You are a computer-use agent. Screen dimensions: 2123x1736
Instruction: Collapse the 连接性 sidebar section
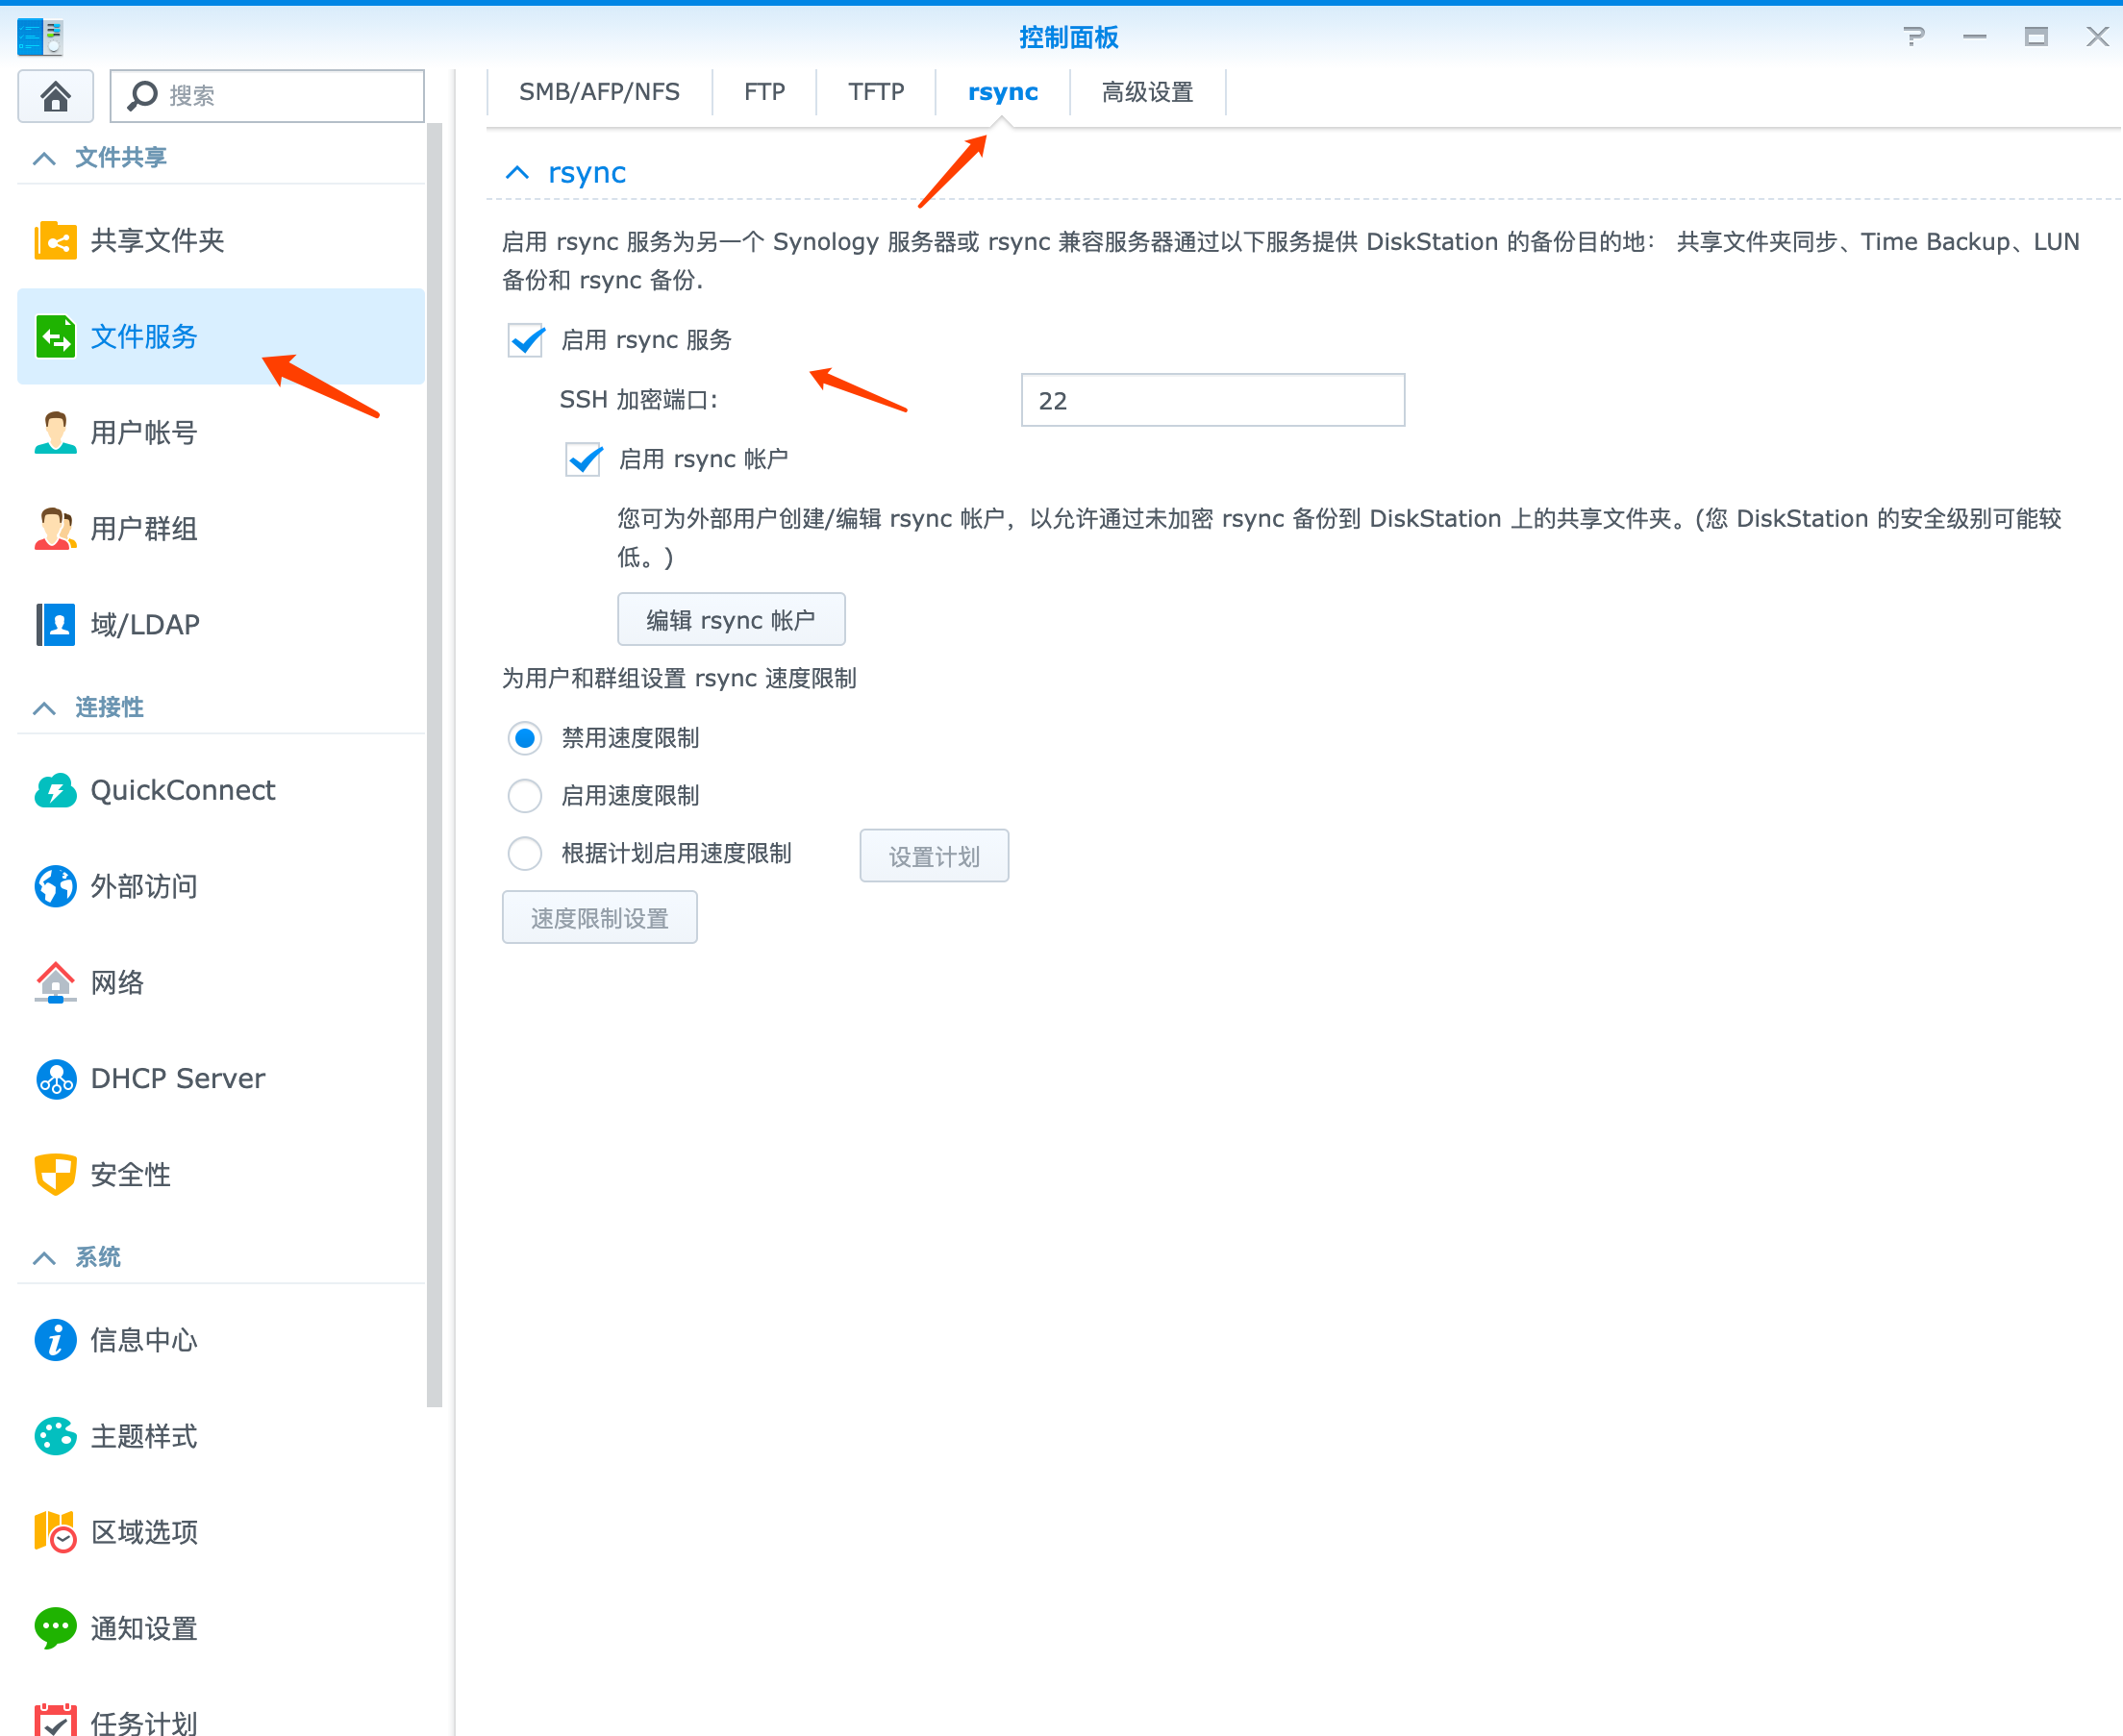pyautogui.click(x=43, y=707)
